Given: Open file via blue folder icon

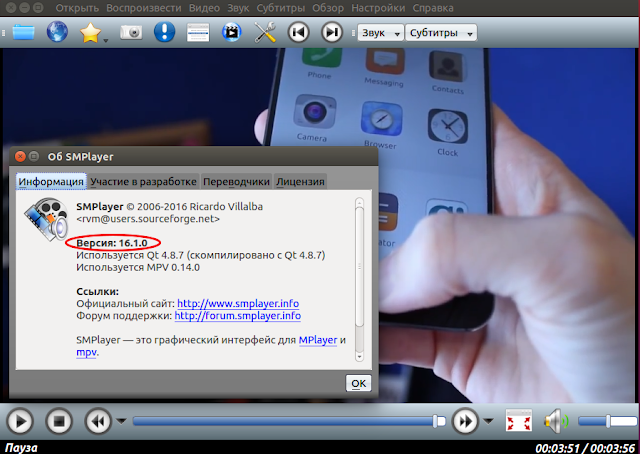Looking at the screenshot, I should [23, 32].
